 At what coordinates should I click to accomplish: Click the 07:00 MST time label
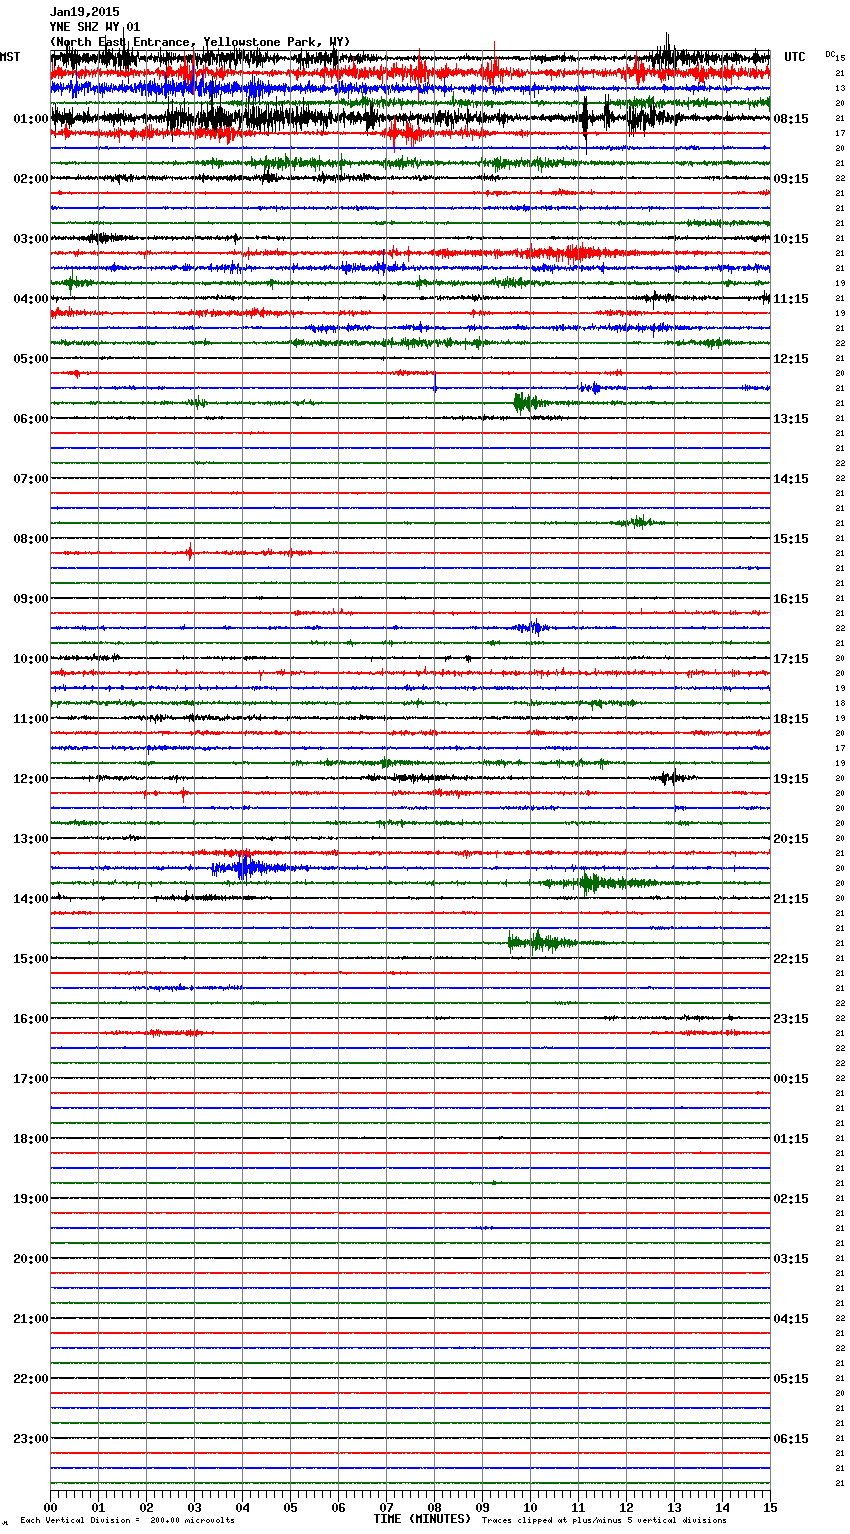click(x=31, y=479)
